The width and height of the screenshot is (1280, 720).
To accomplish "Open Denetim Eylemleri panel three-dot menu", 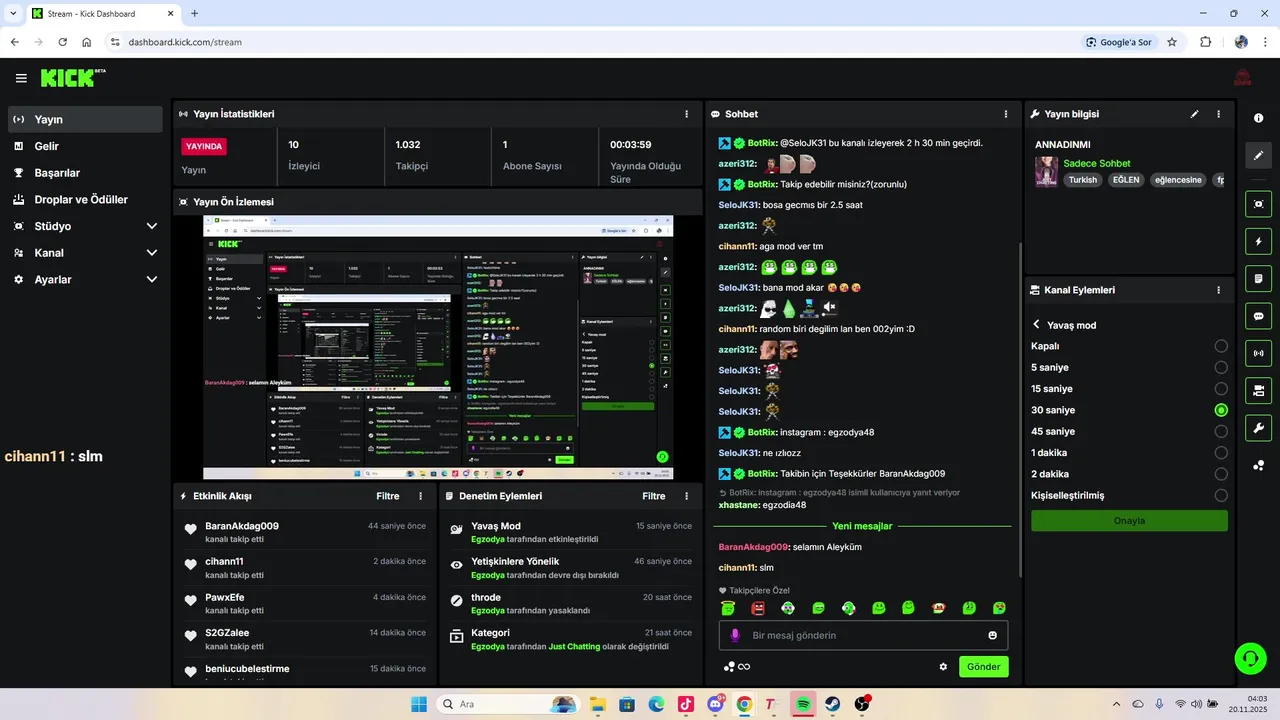I will point(686,496).
